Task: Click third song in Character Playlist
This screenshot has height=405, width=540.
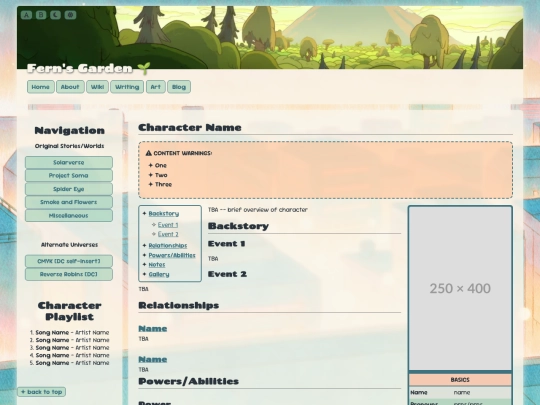Action: tap(72, 347)
